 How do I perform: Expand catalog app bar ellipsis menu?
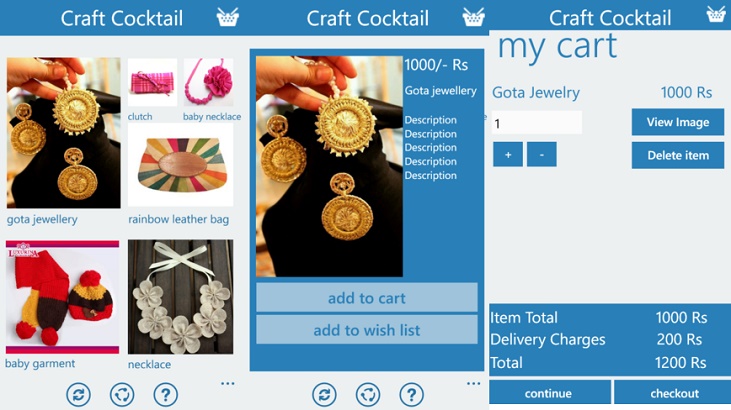[x=228, y=383]
